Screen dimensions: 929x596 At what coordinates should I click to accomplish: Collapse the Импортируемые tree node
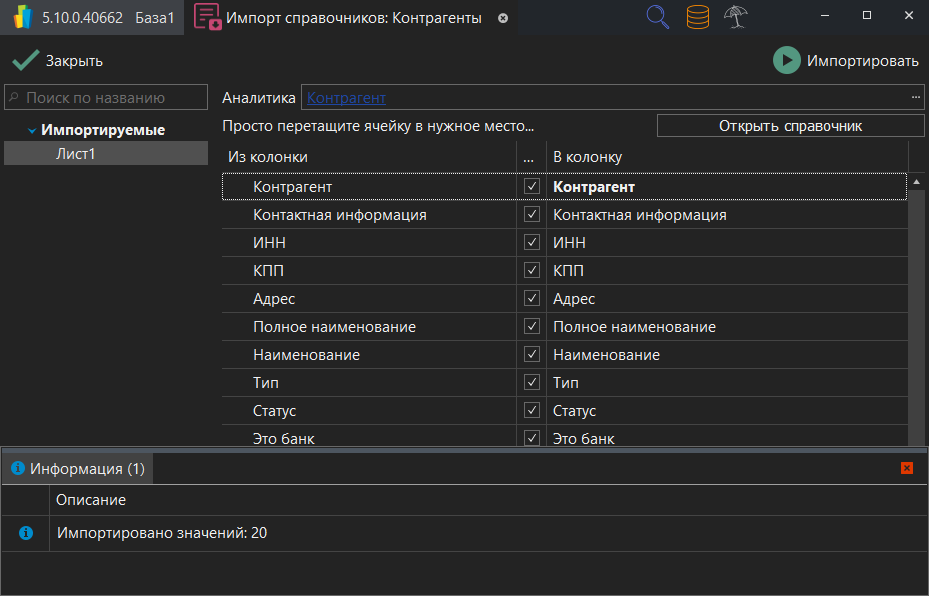pos(32,131)
